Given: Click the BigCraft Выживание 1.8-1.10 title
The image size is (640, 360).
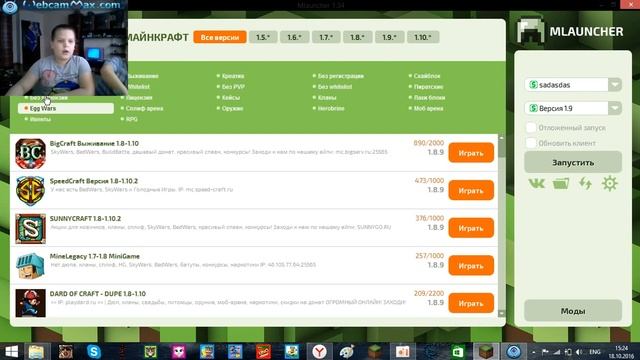Looking at the screenshot, I should (x=94, y=143).
